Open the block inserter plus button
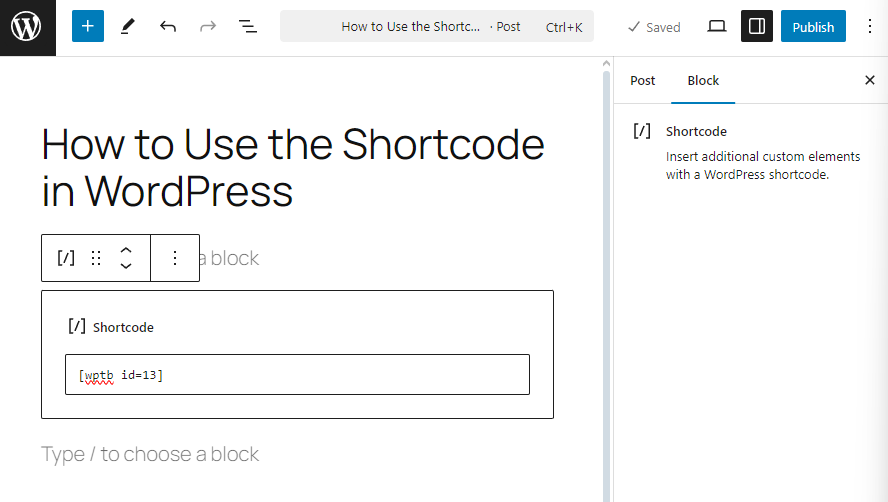 pyautogui.click(x=88, y=26)
